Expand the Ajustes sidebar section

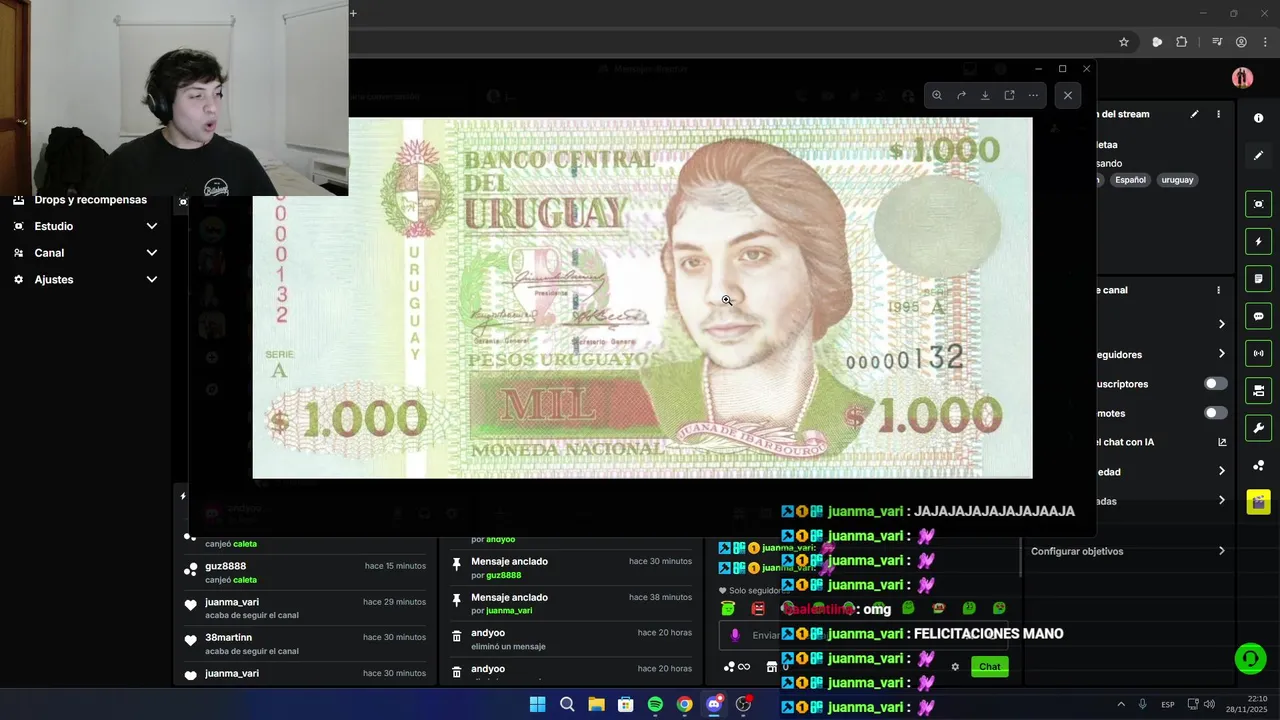tap(85, 279)
